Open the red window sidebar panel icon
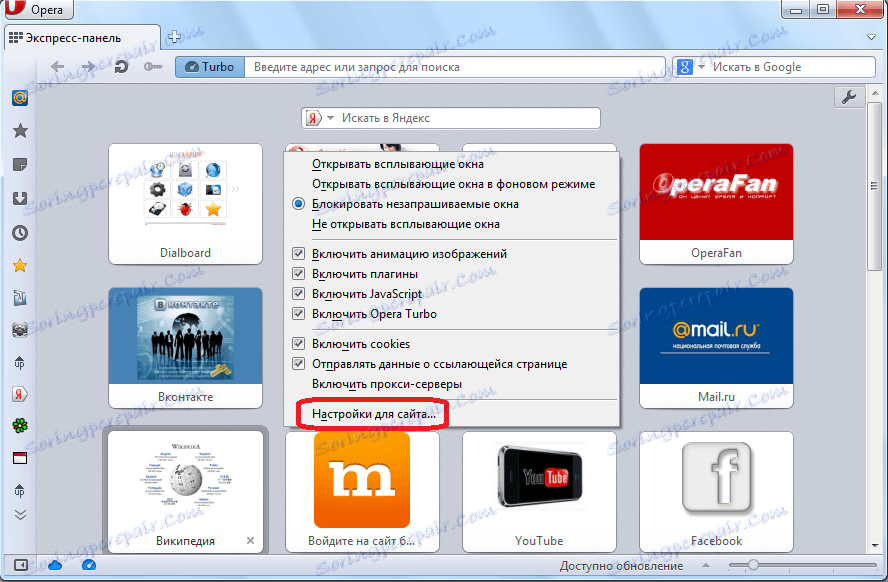The image size is (888, 582). [20, 458]
